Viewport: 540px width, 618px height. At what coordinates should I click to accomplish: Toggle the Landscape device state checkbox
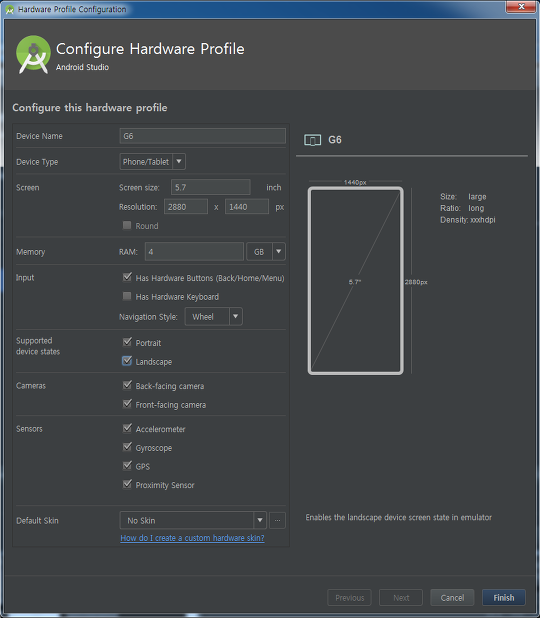click(127, 361)
